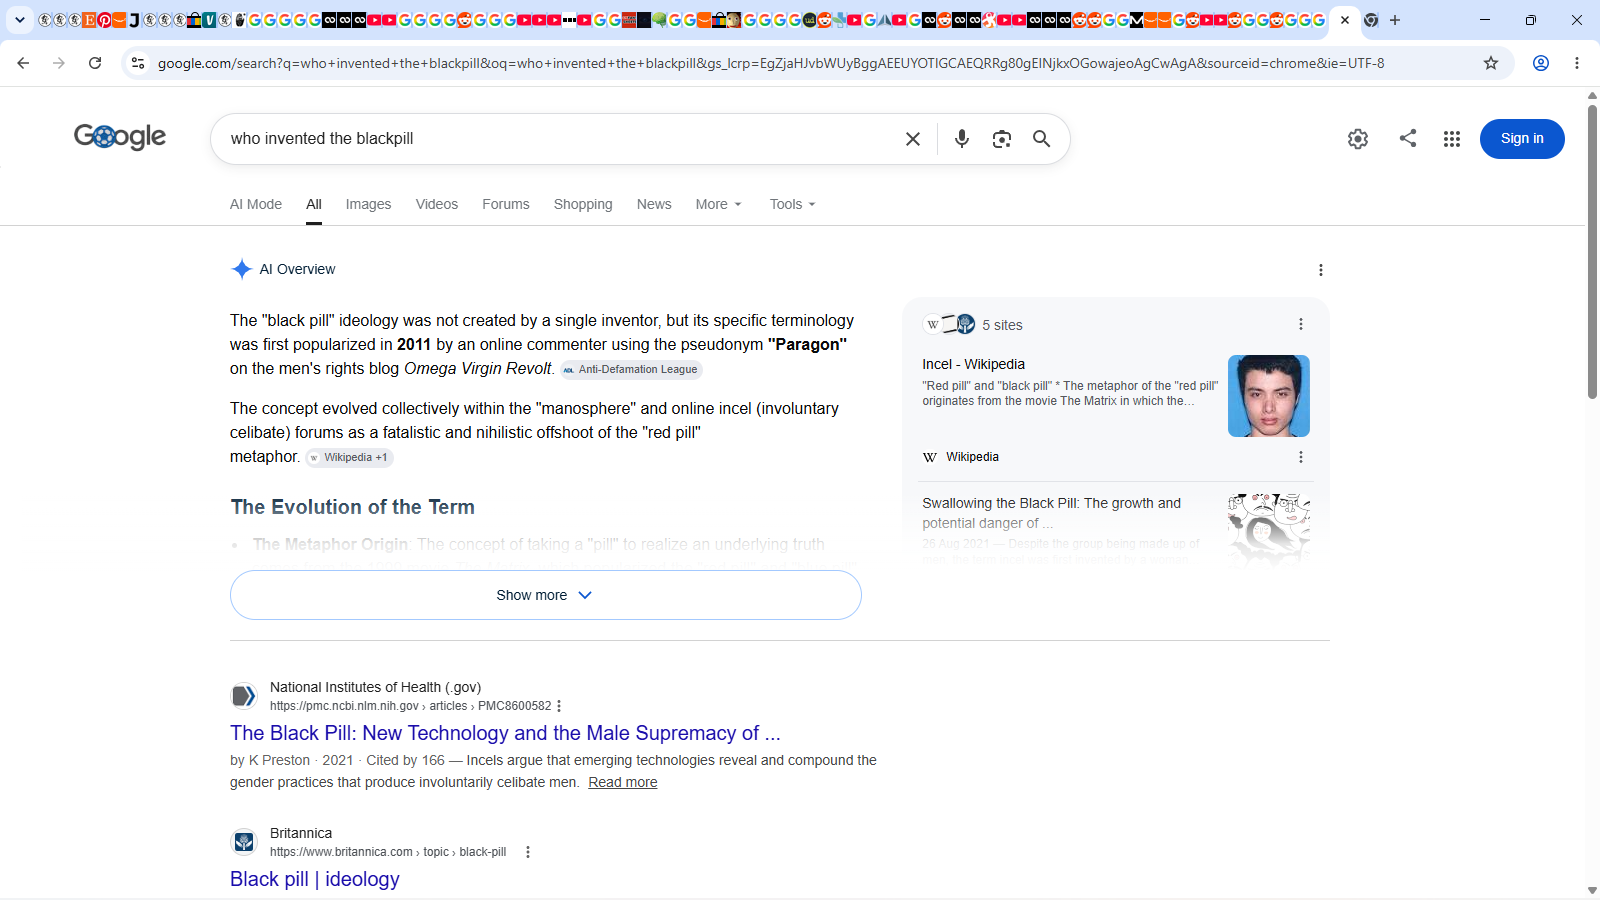1600x900 pixels.
Task: Open 'The Black Pill: New Technology' result
Action: click(505, 733)
